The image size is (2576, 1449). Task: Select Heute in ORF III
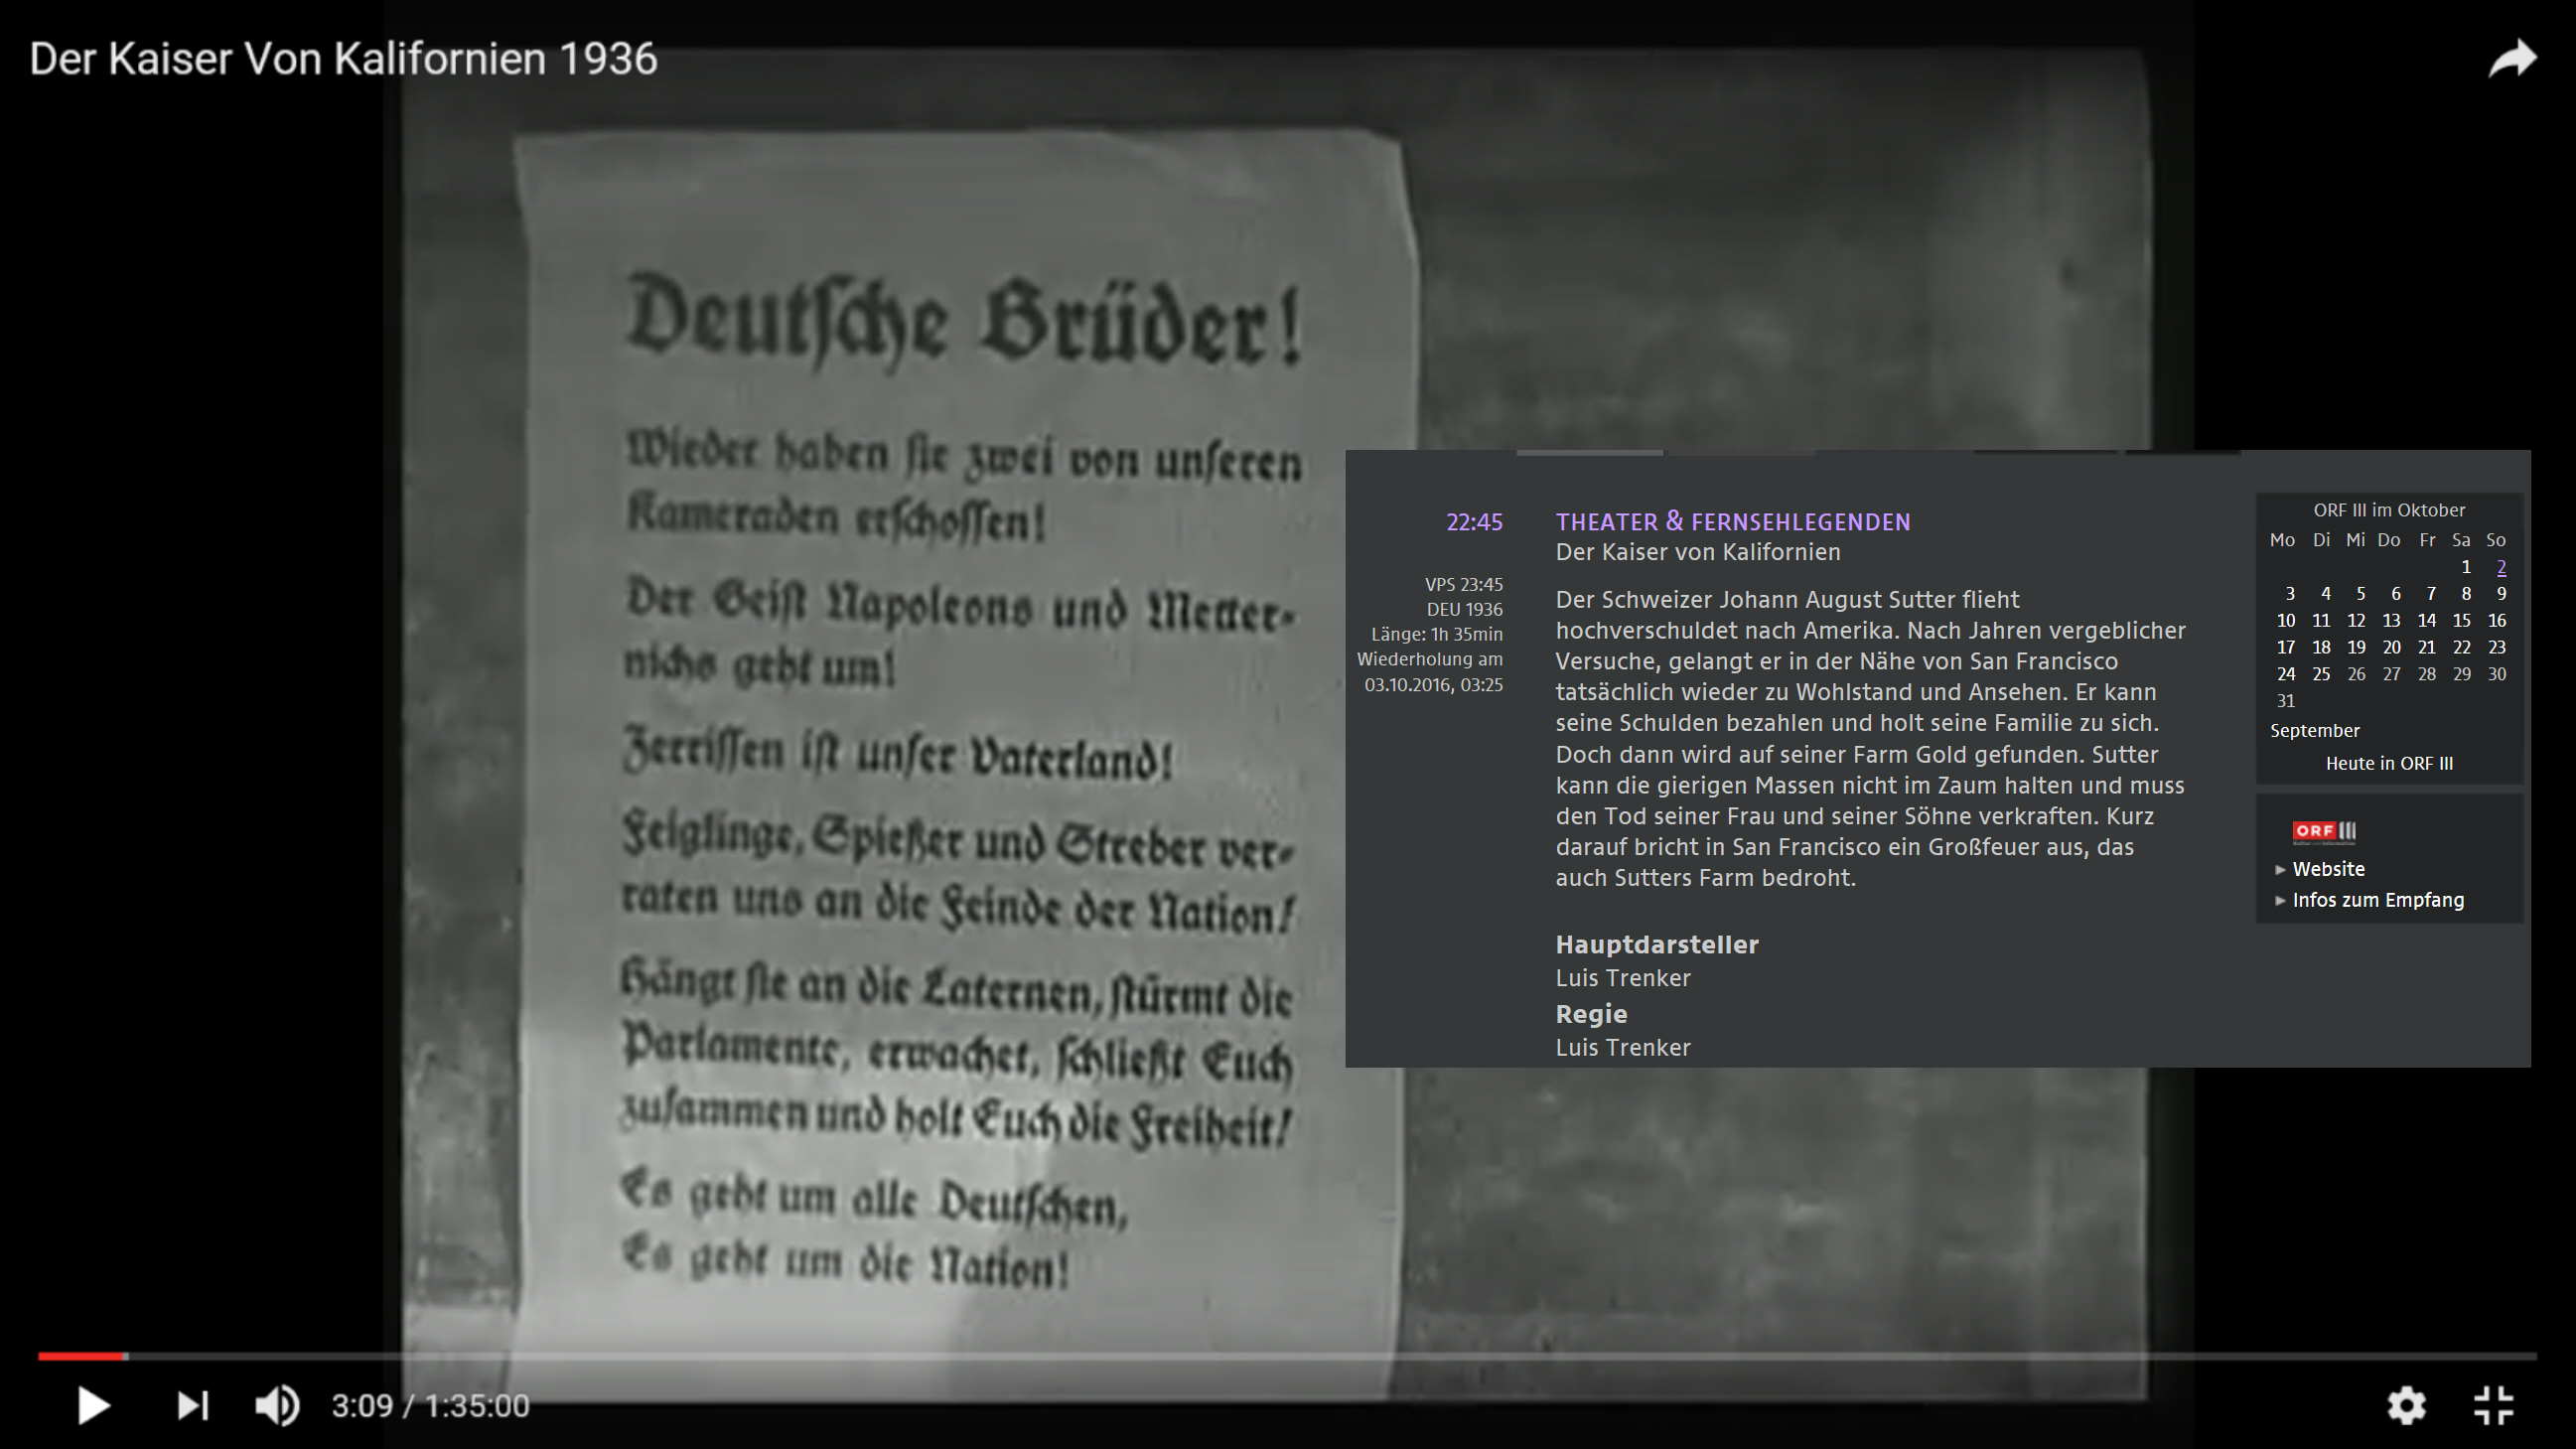coord(2388,764)
